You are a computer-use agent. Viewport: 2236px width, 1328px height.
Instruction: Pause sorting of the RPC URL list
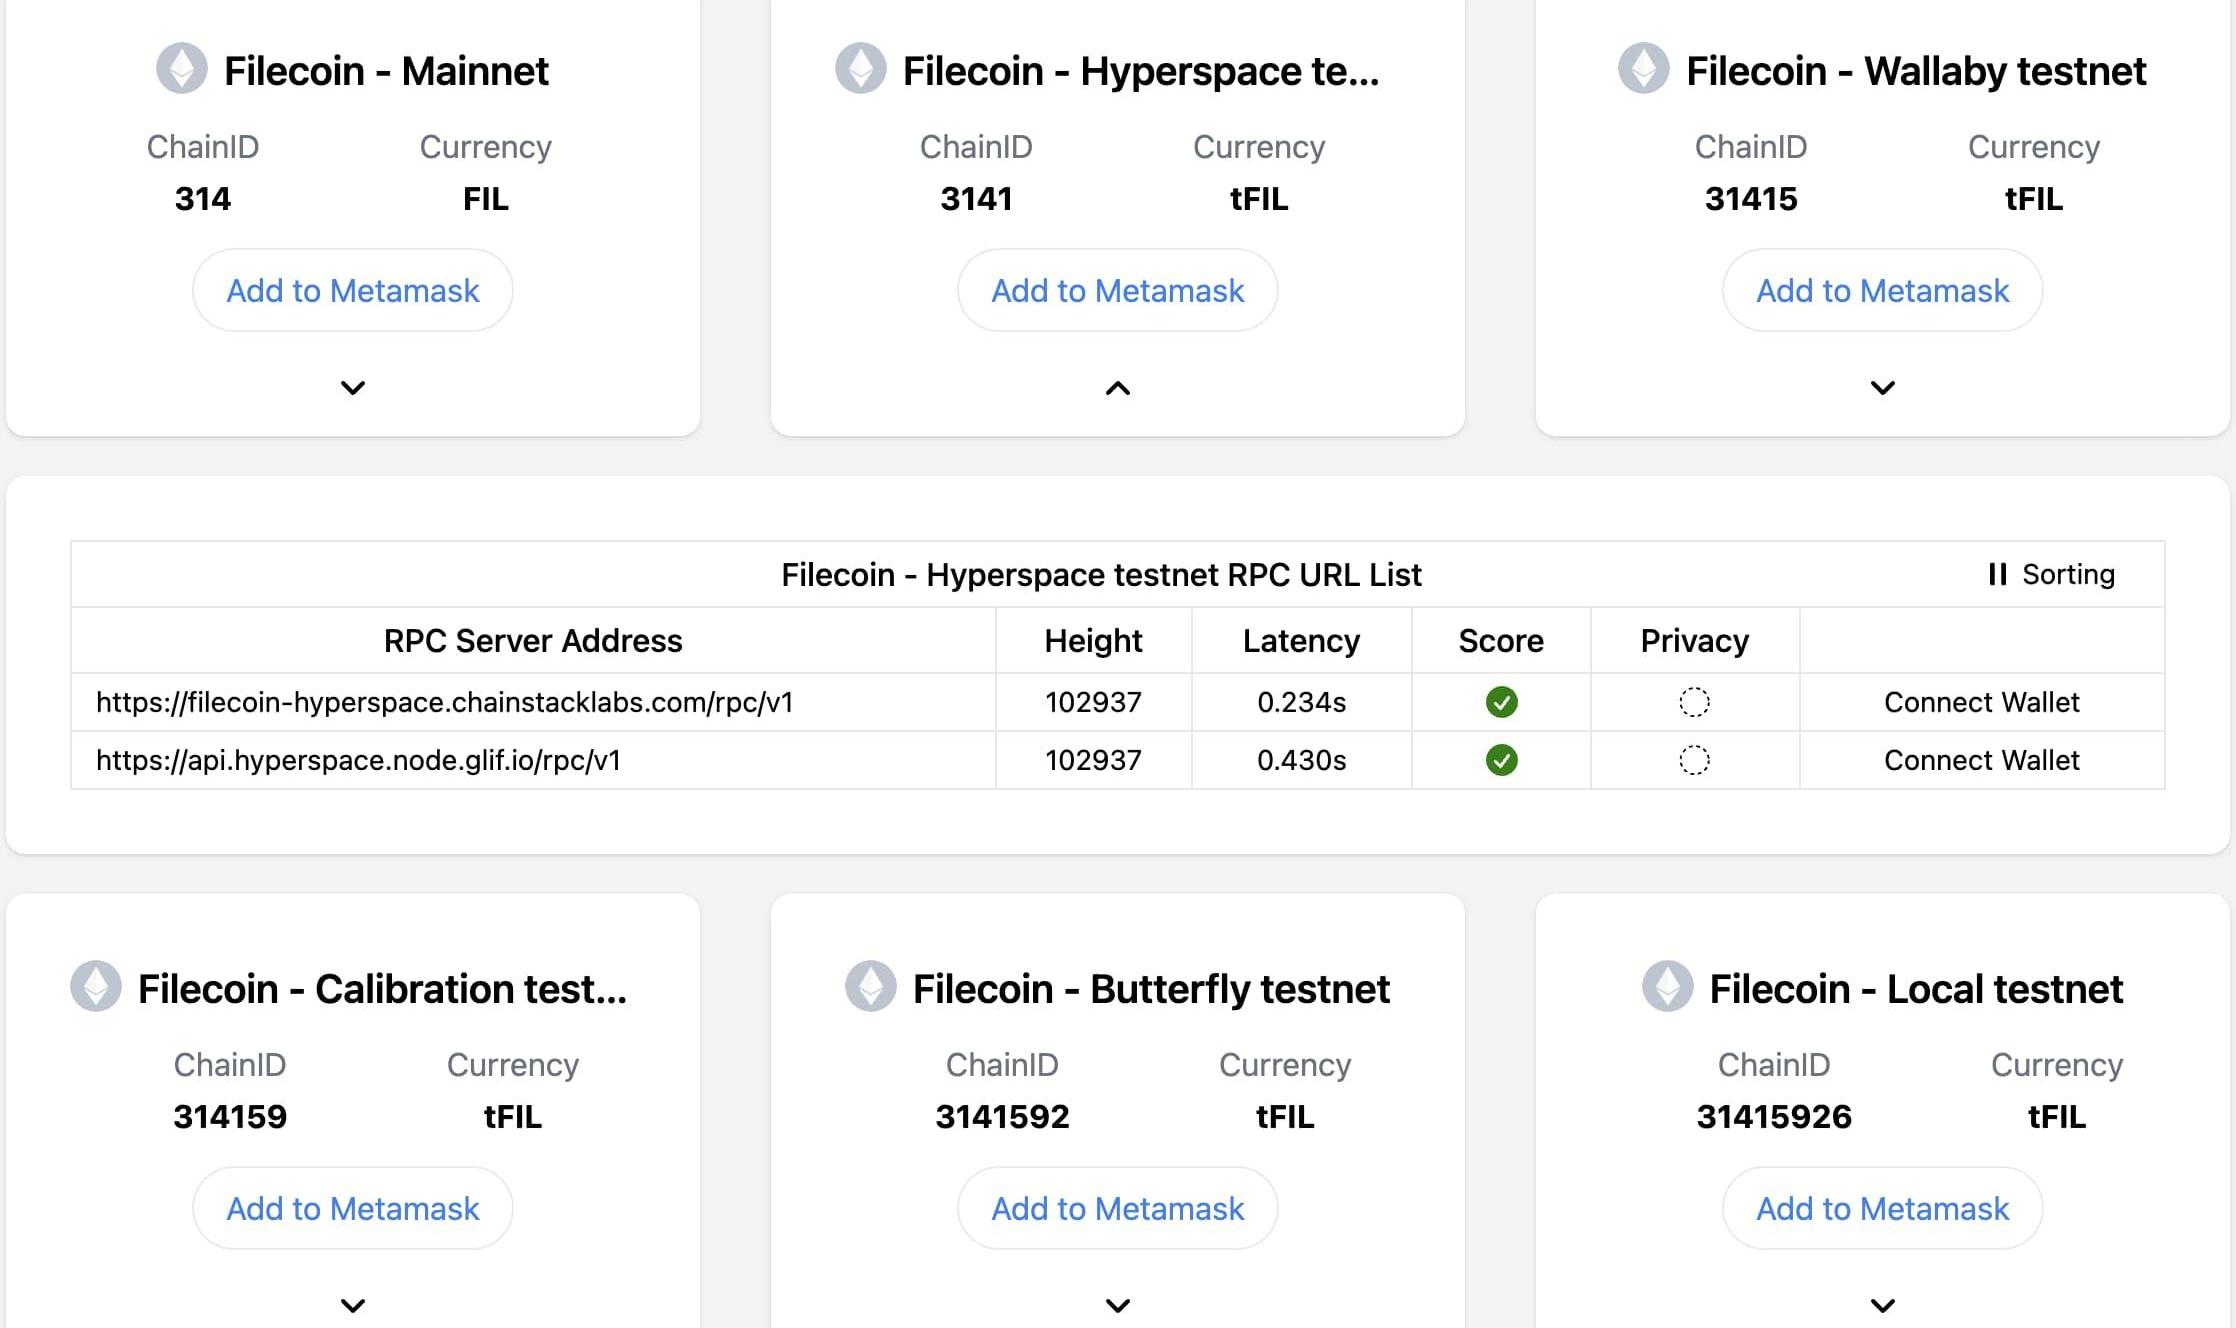click(x=2051, y=574)
